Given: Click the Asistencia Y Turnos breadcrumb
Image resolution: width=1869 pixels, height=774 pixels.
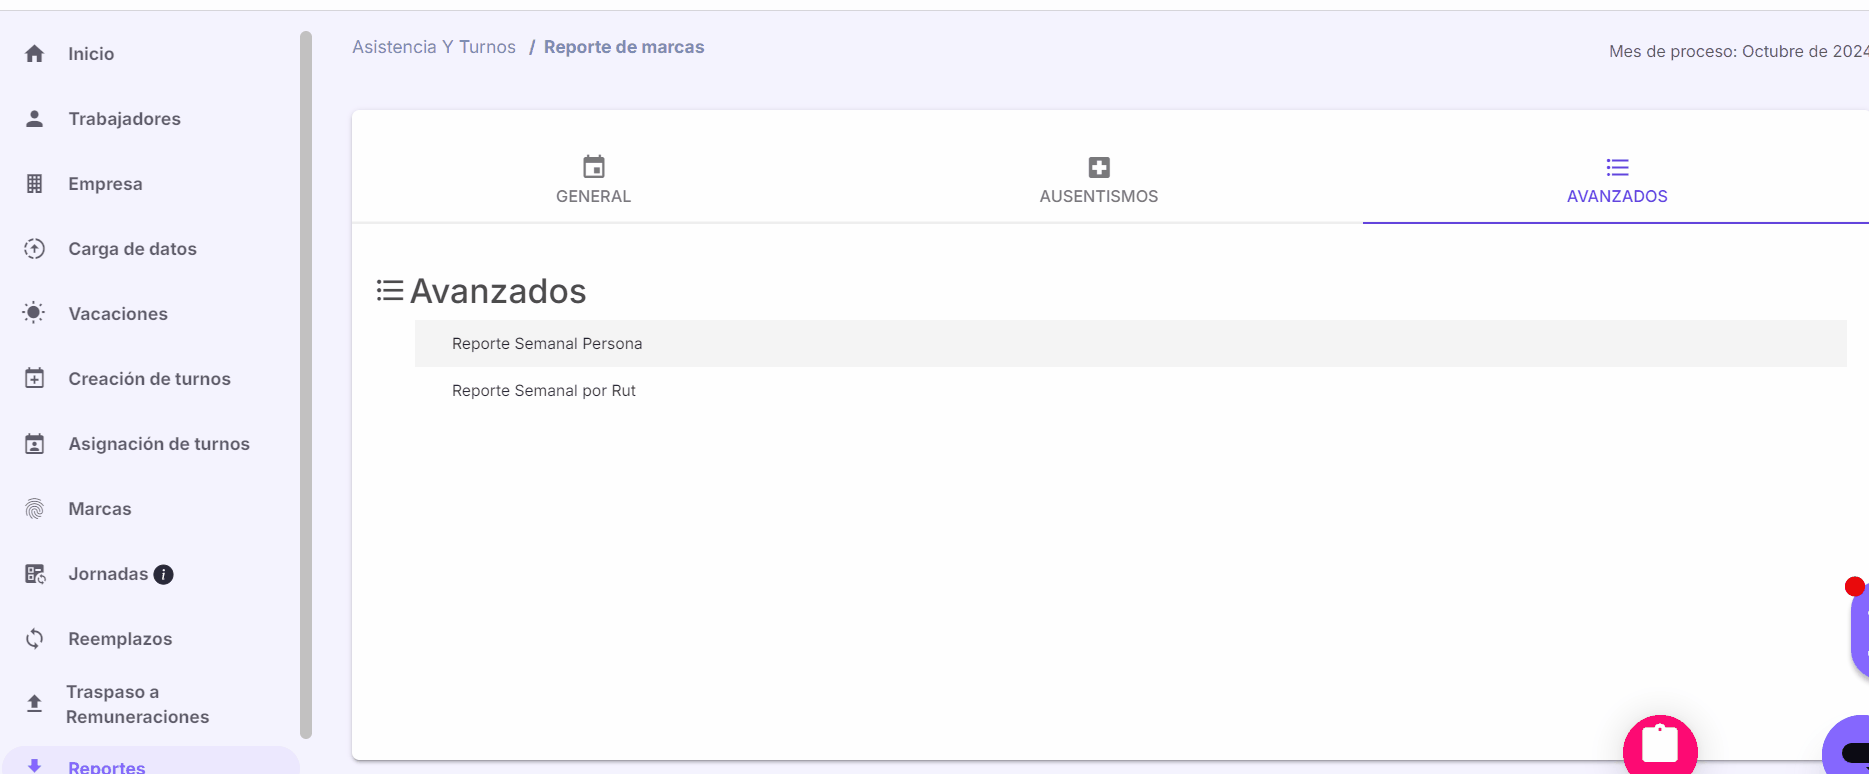Looking at the screenshot, I should tap(434, 47).
